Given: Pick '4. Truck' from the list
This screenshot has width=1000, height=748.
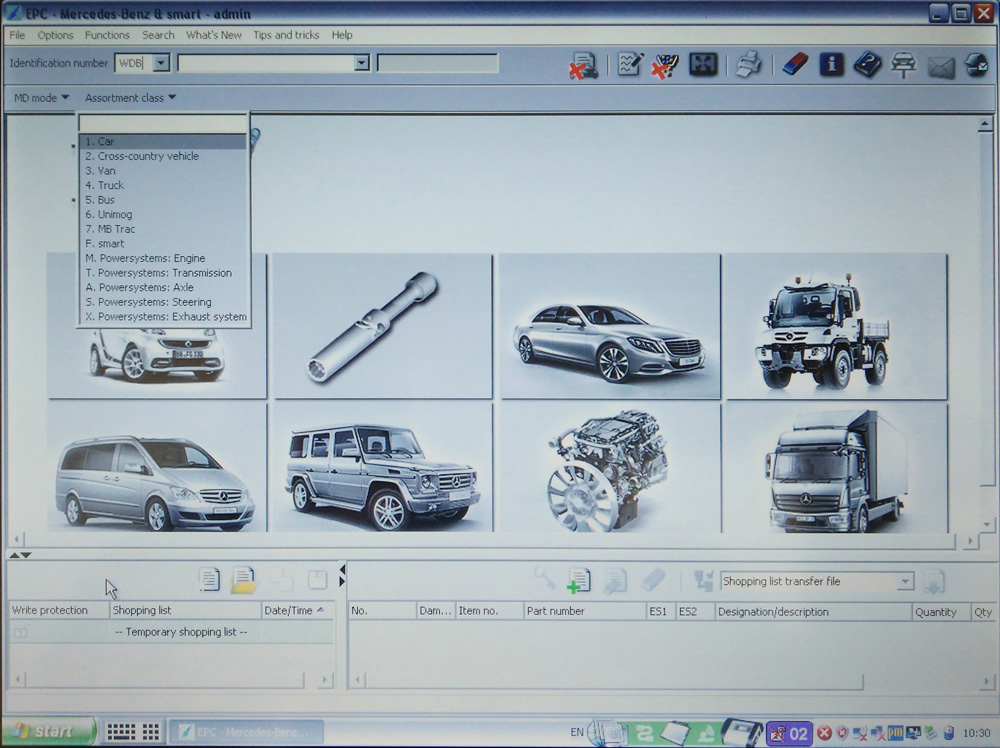Looking at the screenshot, I should pyautogui.click(x=163, y=186).
